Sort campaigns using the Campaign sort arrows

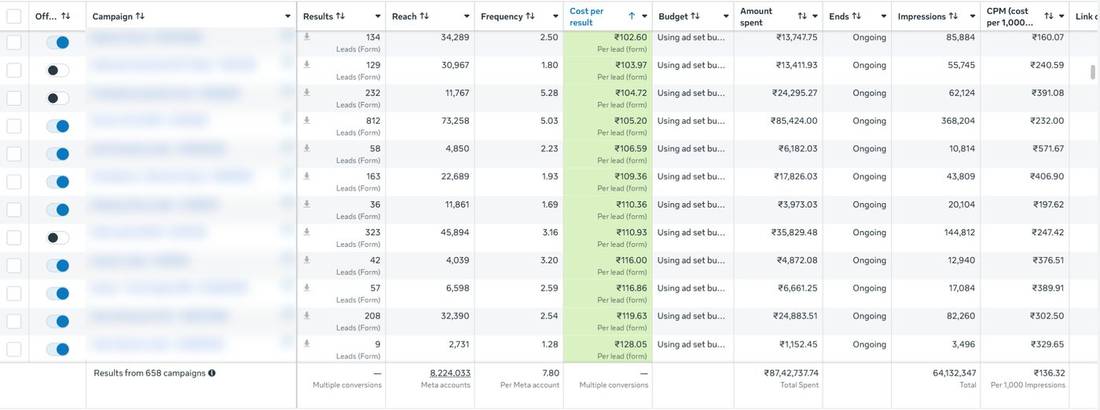click(140, 16)
